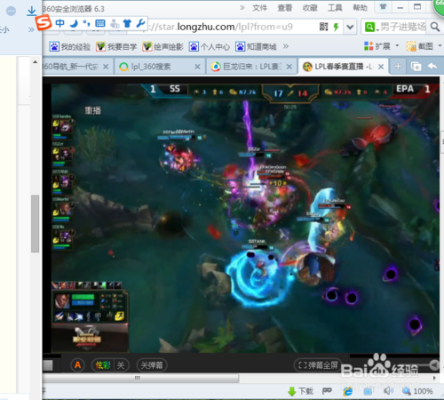Click the horizontal scrollbar thumb under video
The width and height of the screenshot is (444, 400).
(x=141, y=378)
